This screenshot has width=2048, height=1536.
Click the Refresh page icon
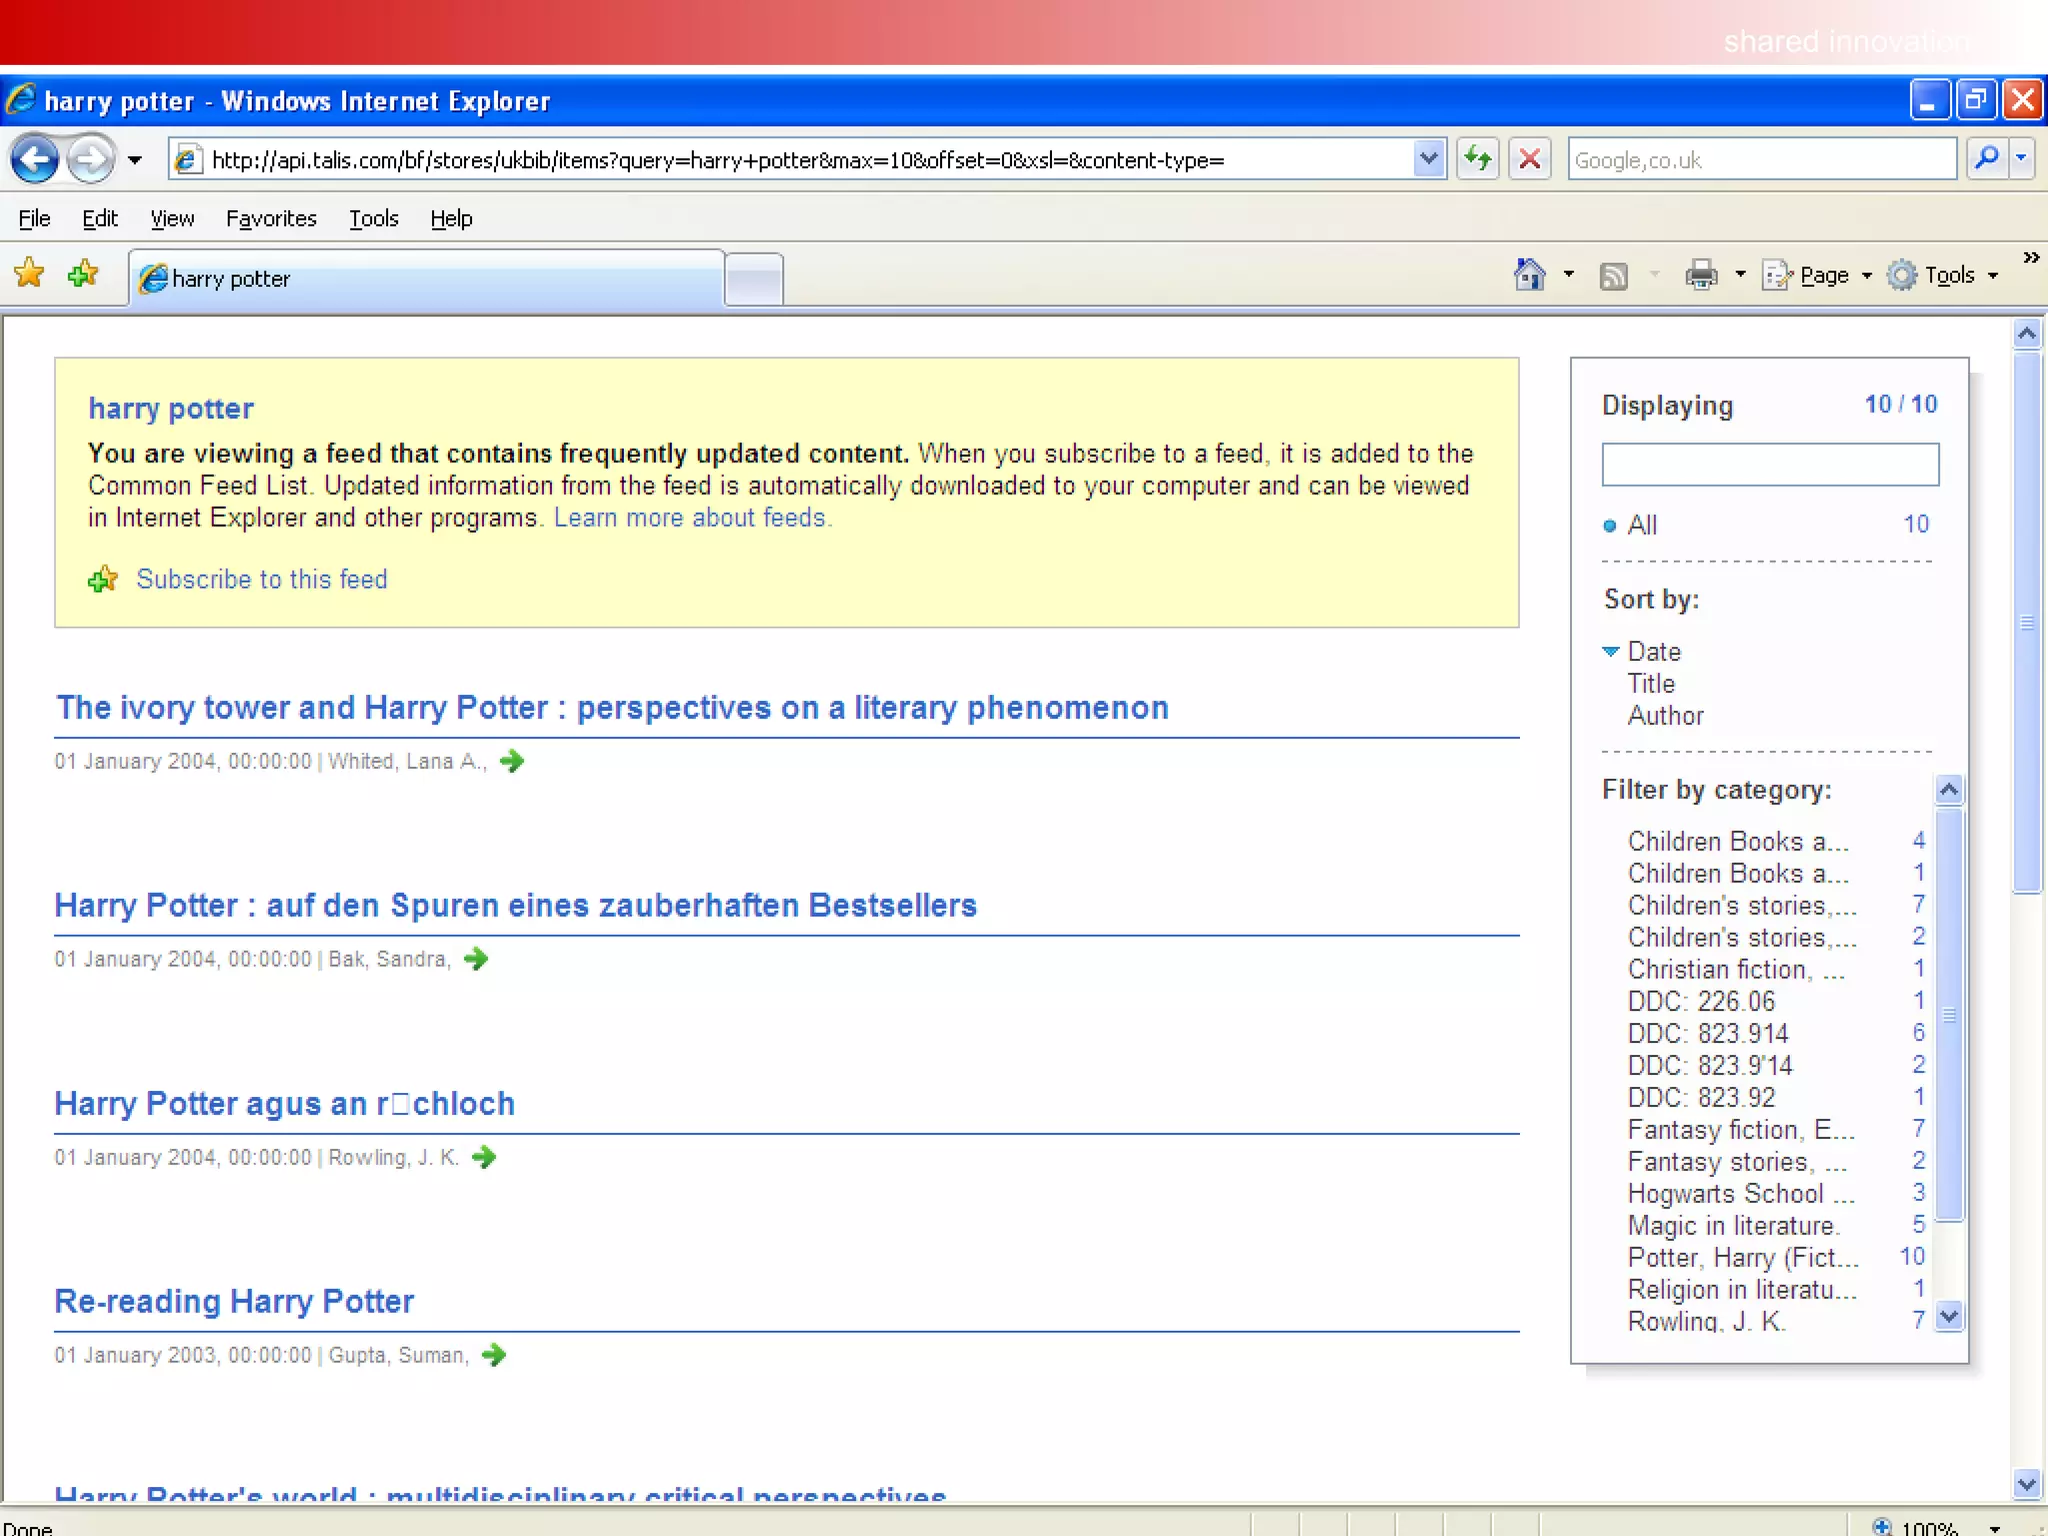click(x=1478, y=159)
